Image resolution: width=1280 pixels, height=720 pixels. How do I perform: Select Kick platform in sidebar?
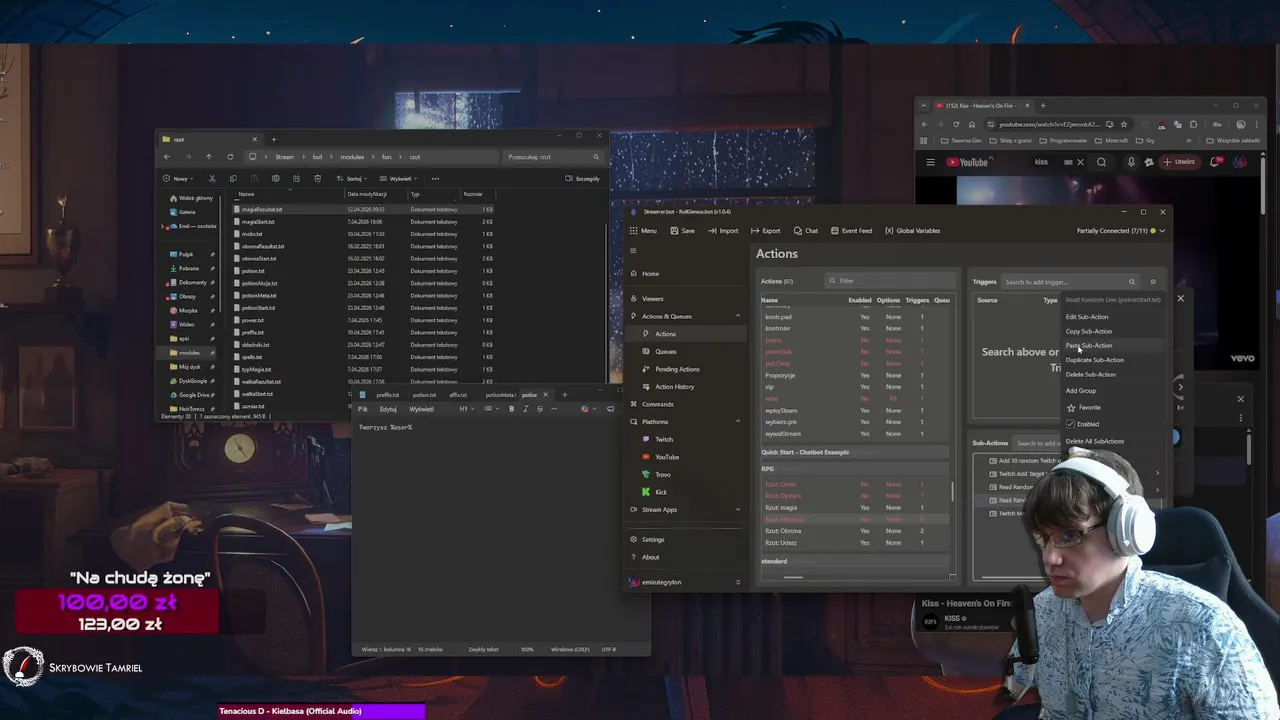pos(660,492)
